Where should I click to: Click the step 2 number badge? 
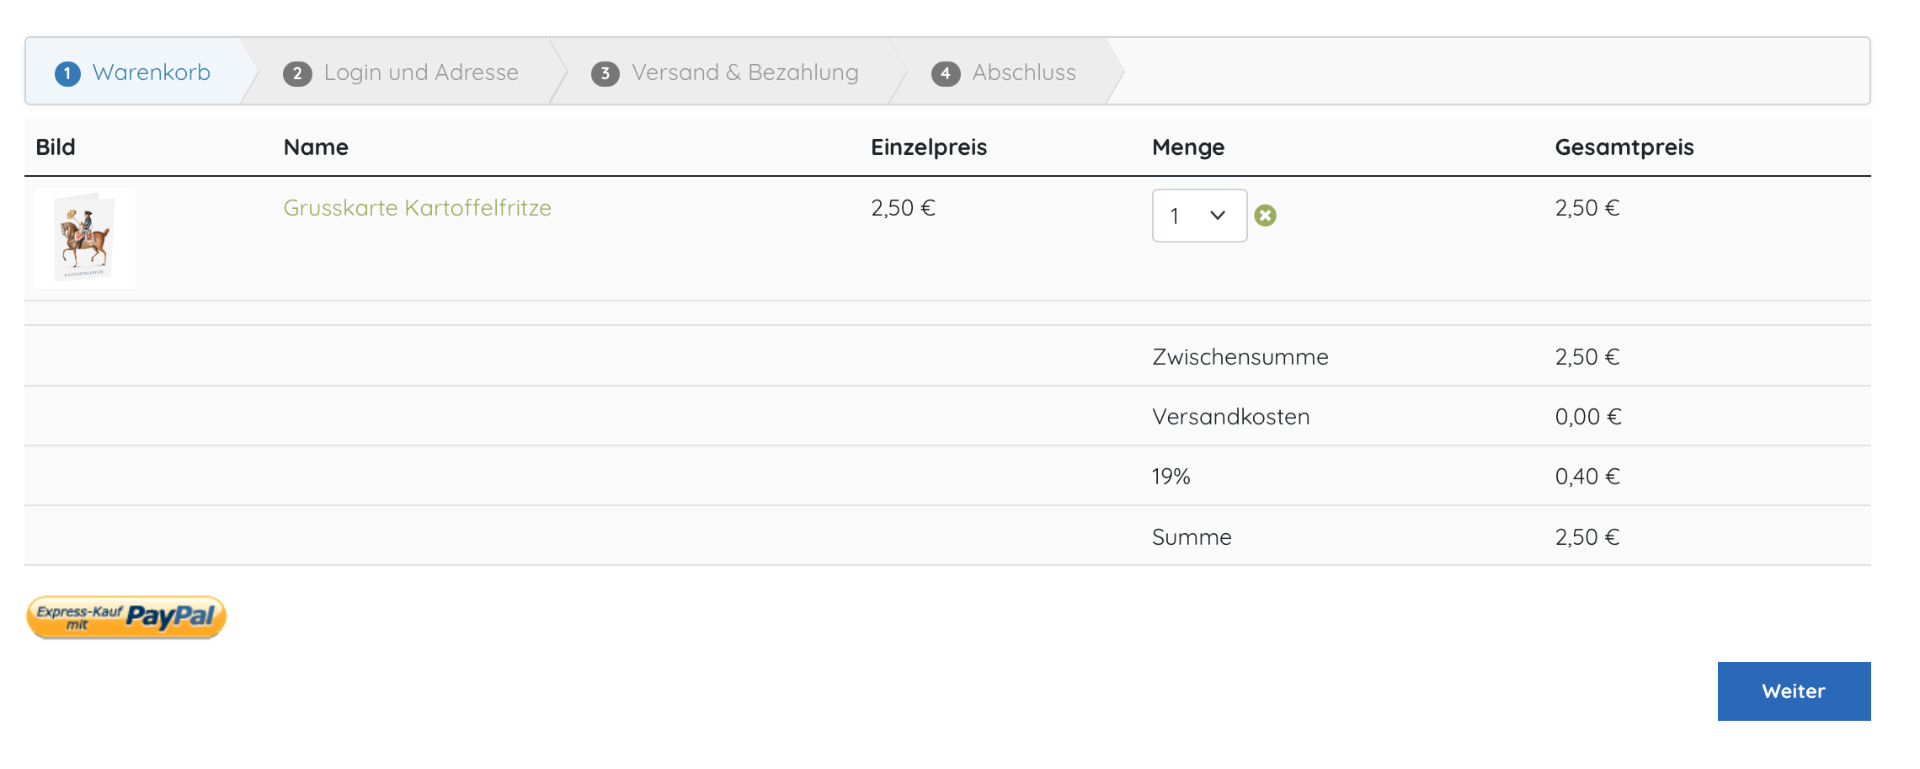(297, 74)
